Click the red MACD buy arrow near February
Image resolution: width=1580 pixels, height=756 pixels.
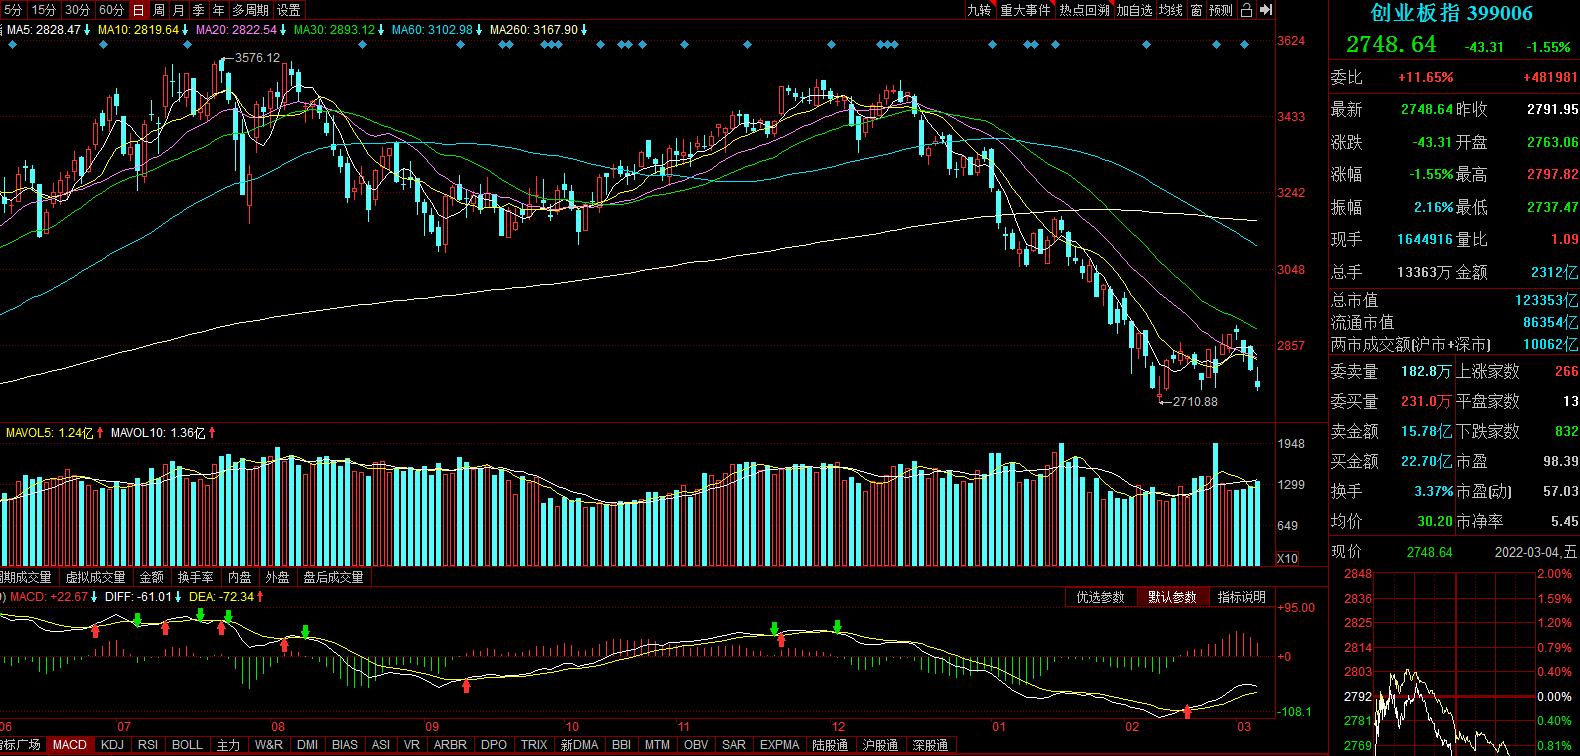pos(1187,712)
